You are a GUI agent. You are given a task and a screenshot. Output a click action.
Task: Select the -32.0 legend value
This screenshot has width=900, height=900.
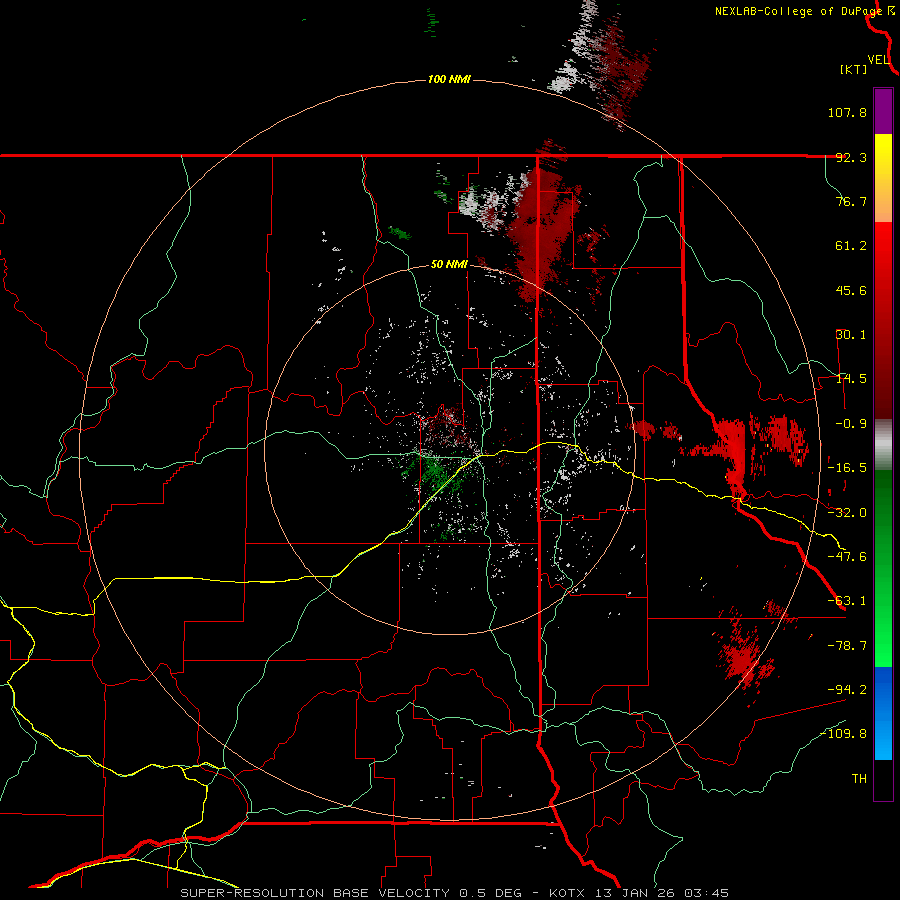point(847,513)
